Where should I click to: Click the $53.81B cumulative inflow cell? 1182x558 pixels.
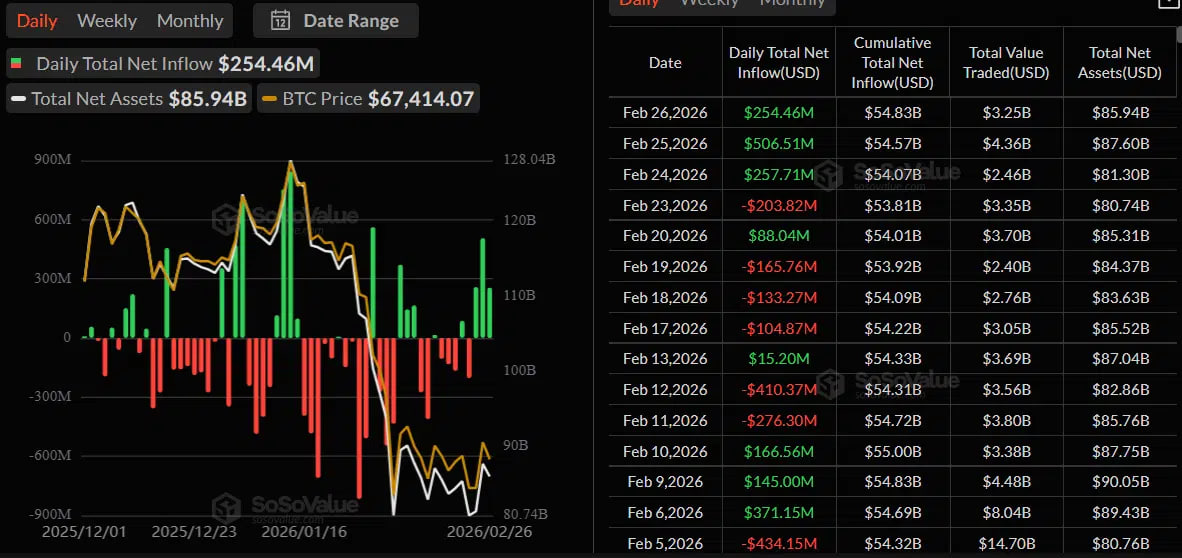pos(893,205)
